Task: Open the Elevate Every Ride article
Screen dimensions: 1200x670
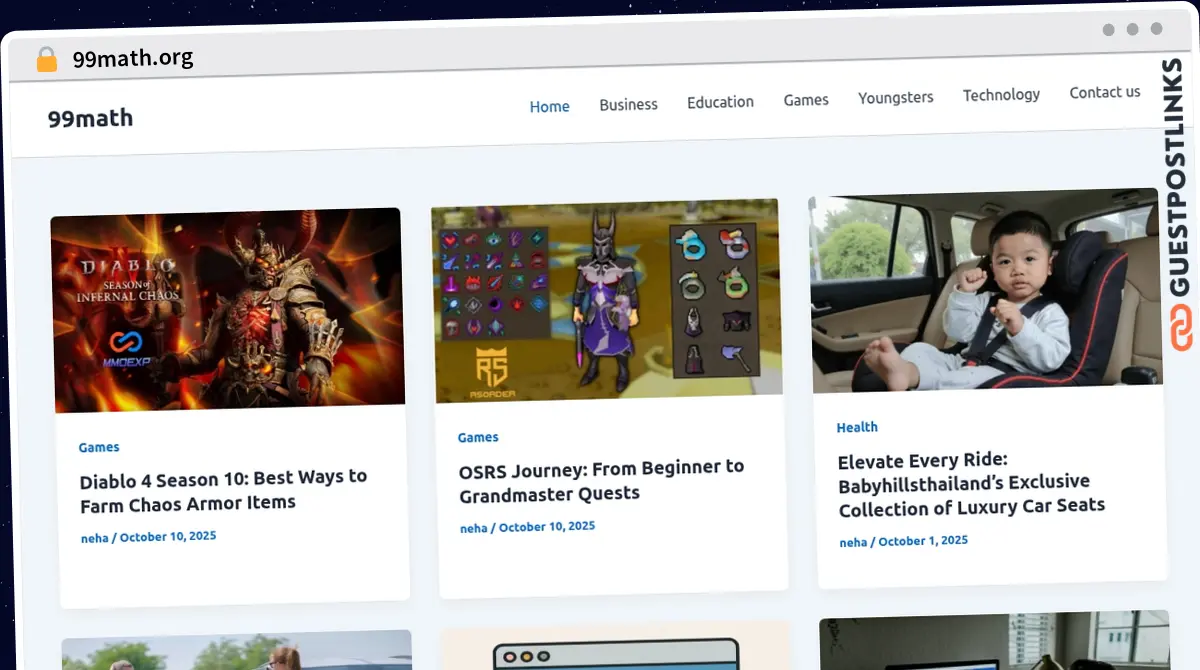Action: pyautogui.click(x=970, y=485)
